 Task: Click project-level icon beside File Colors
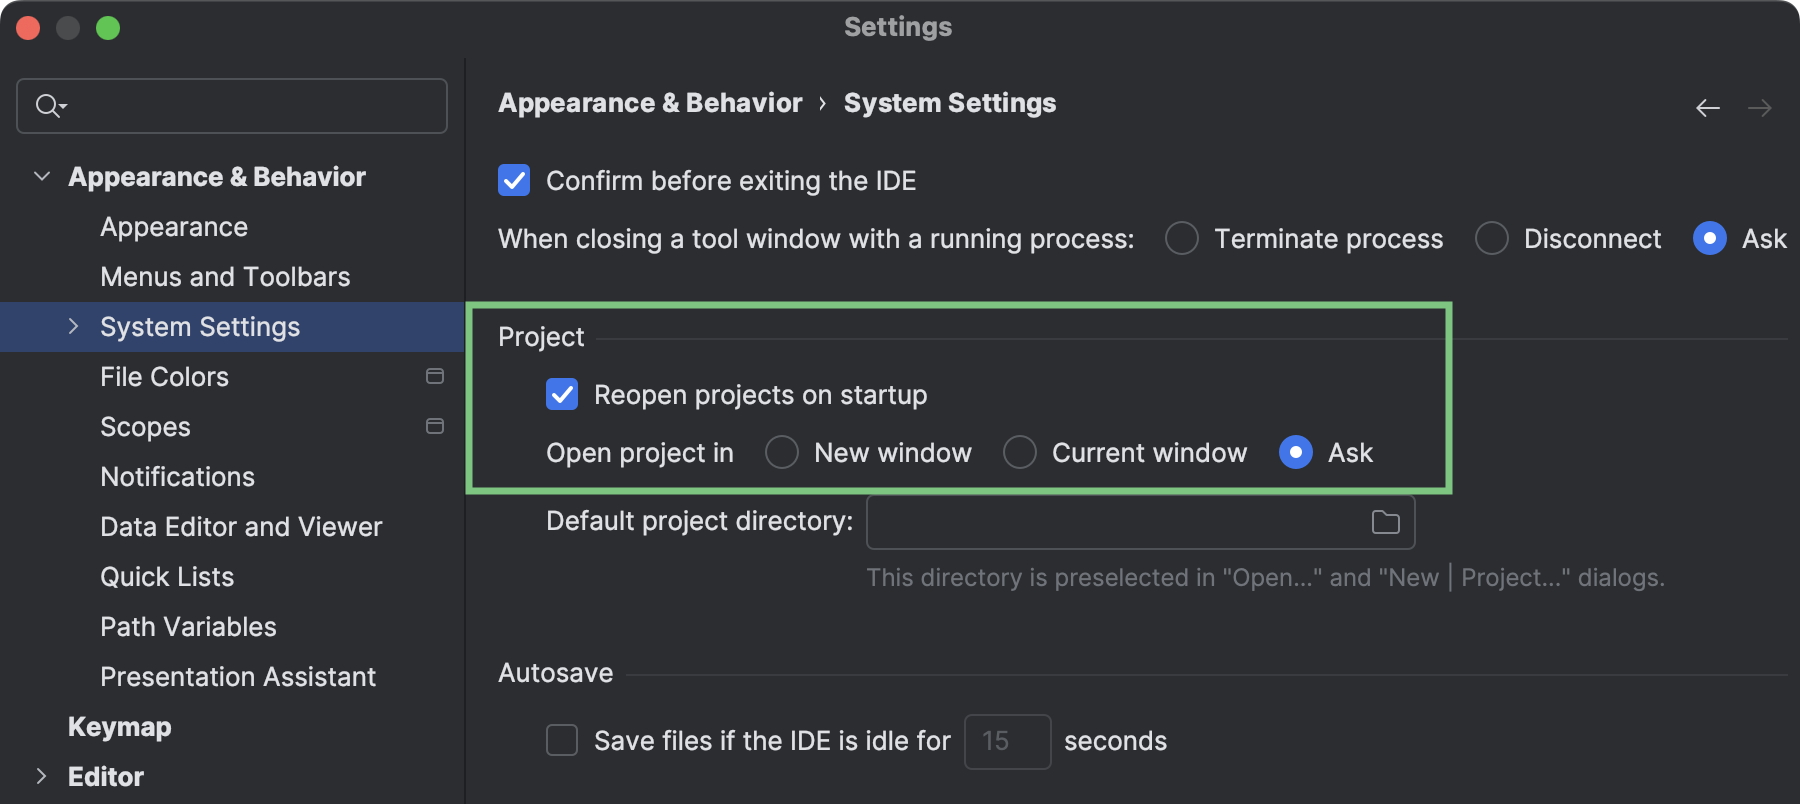[435, 376]
